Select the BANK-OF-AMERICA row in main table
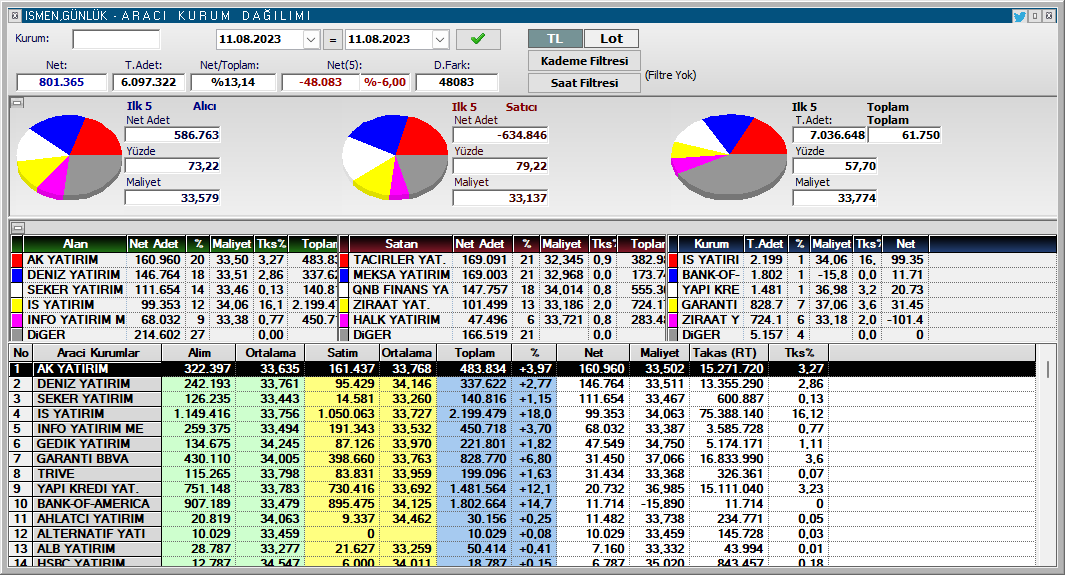This screenshot has width=1065, height=575. coord(522,504)
